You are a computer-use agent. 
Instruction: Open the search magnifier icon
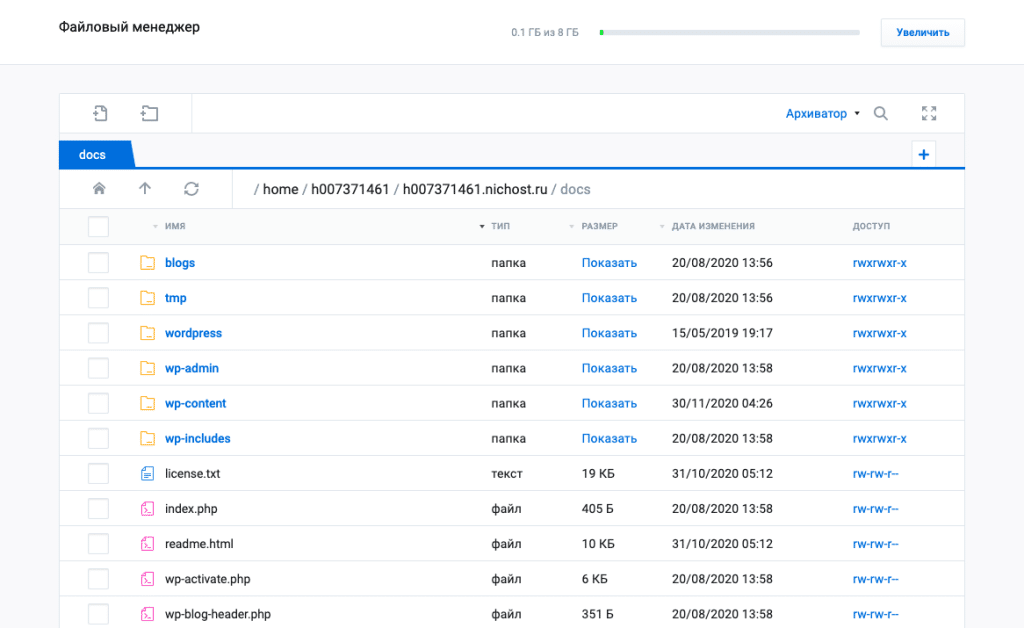(881, 114)
